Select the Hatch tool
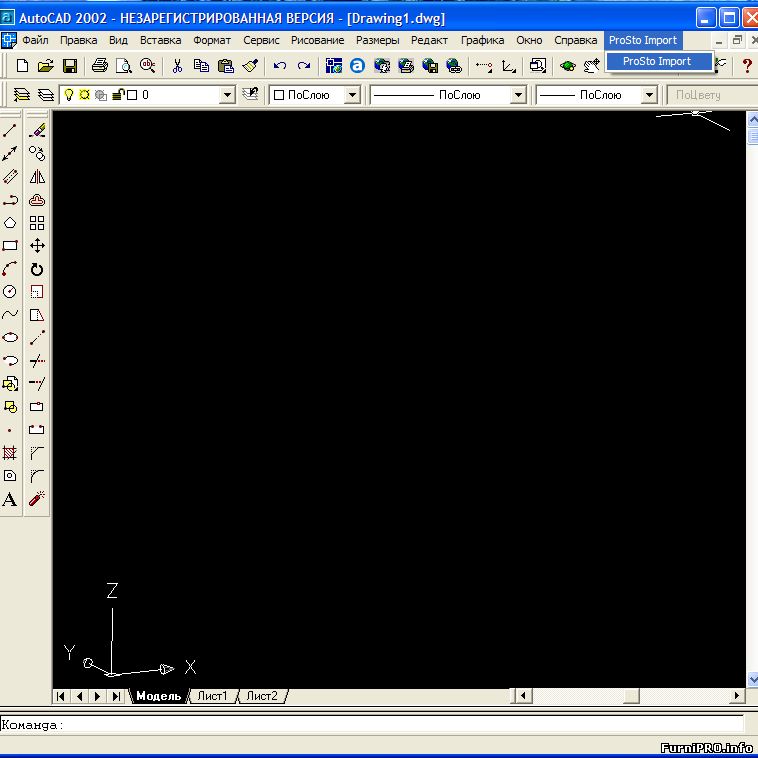This screenshot has width=758, height=758. (10, 453)
